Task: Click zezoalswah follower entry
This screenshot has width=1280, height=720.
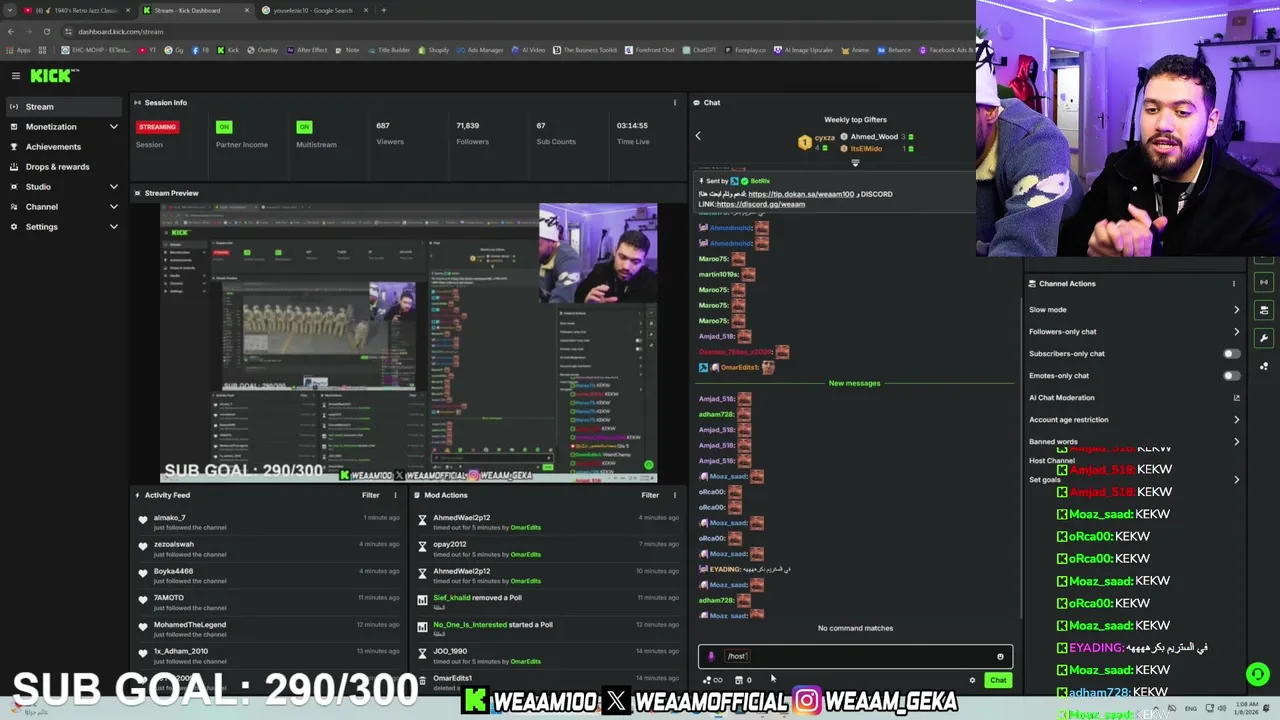Action: tap(268, 548)
